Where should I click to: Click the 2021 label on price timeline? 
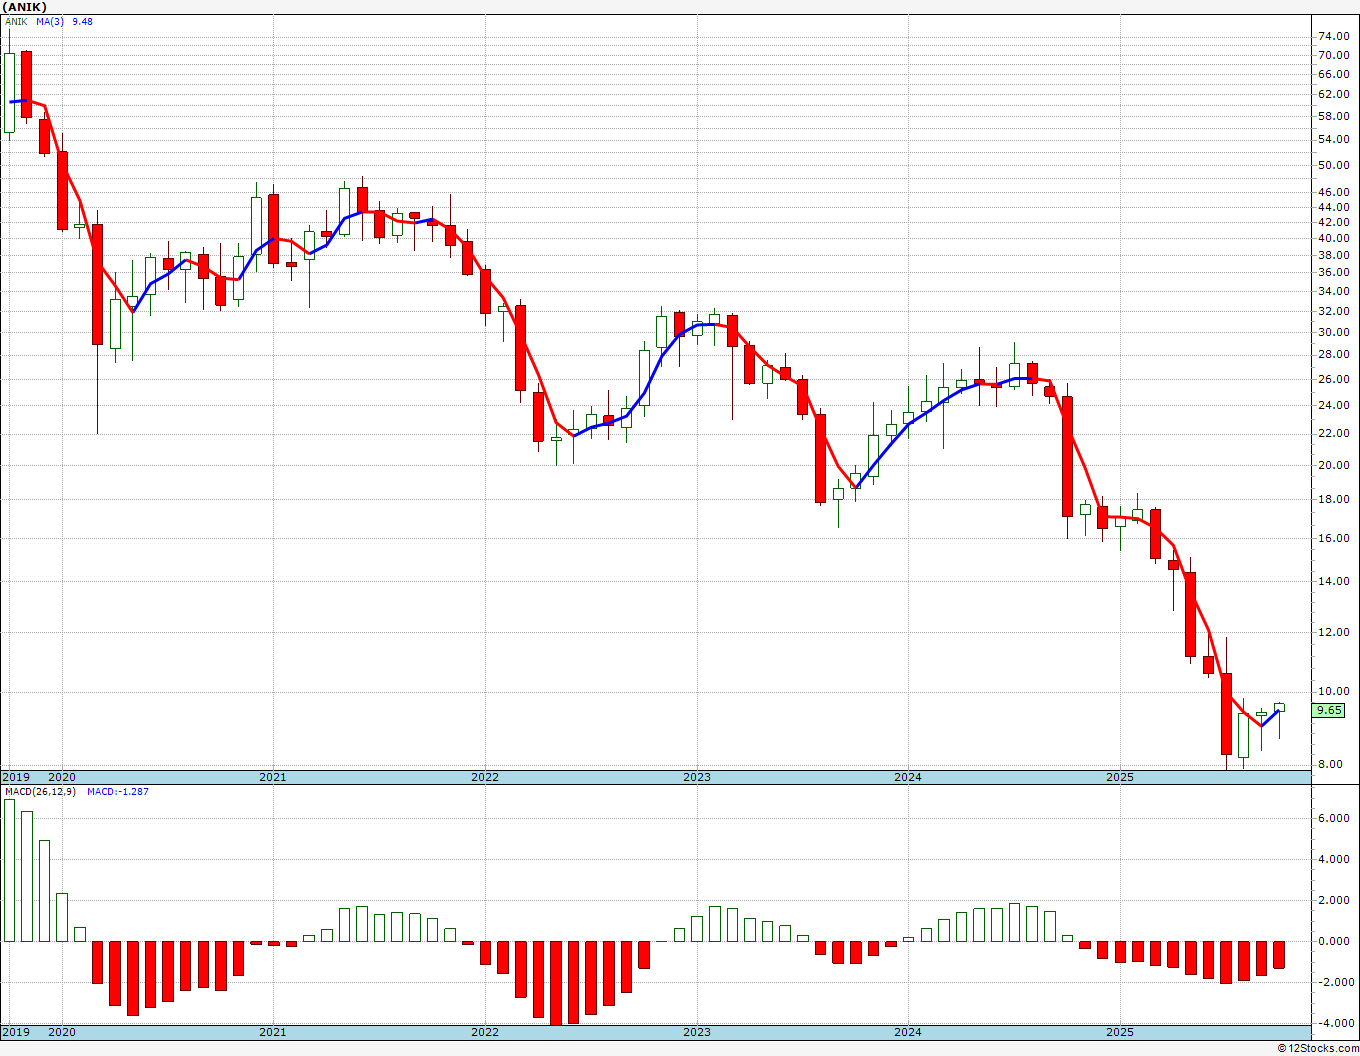pos(273,777)
